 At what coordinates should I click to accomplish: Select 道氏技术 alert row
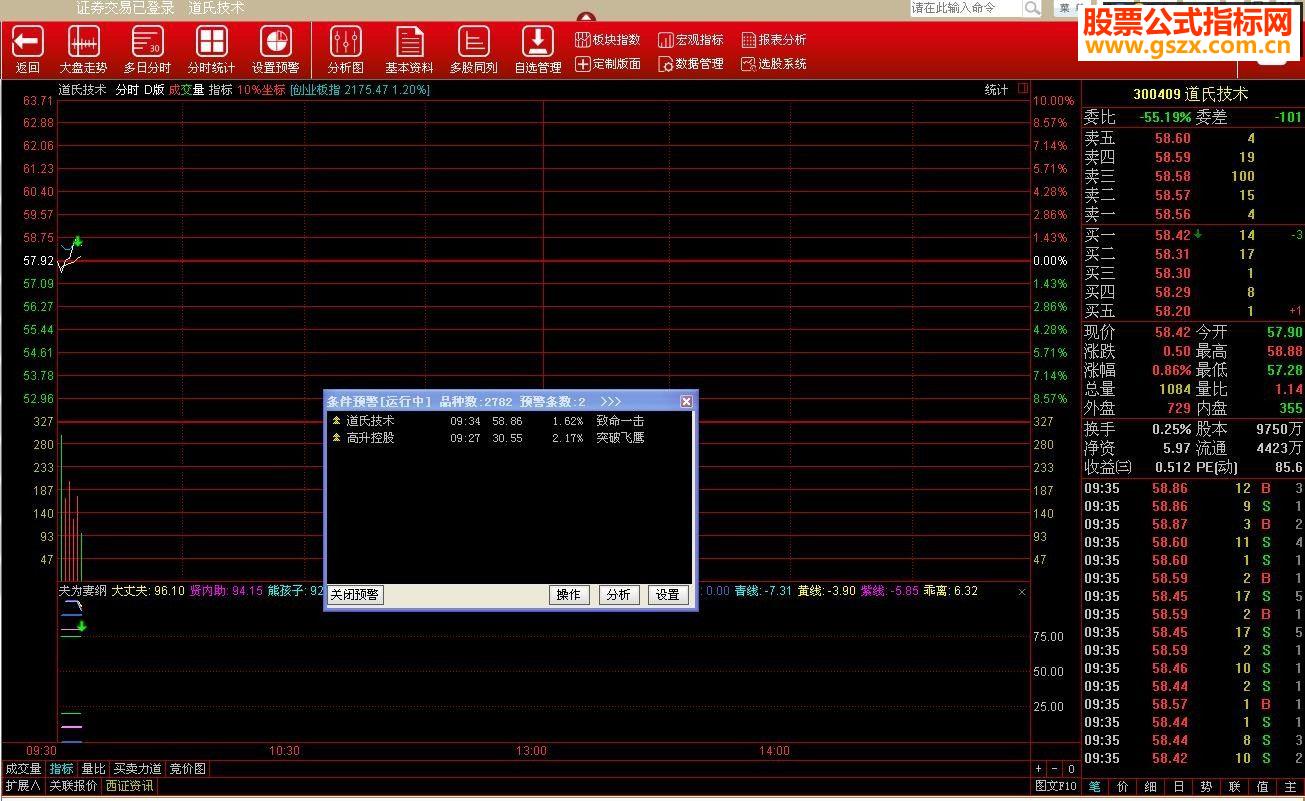(x=509, y=421)
